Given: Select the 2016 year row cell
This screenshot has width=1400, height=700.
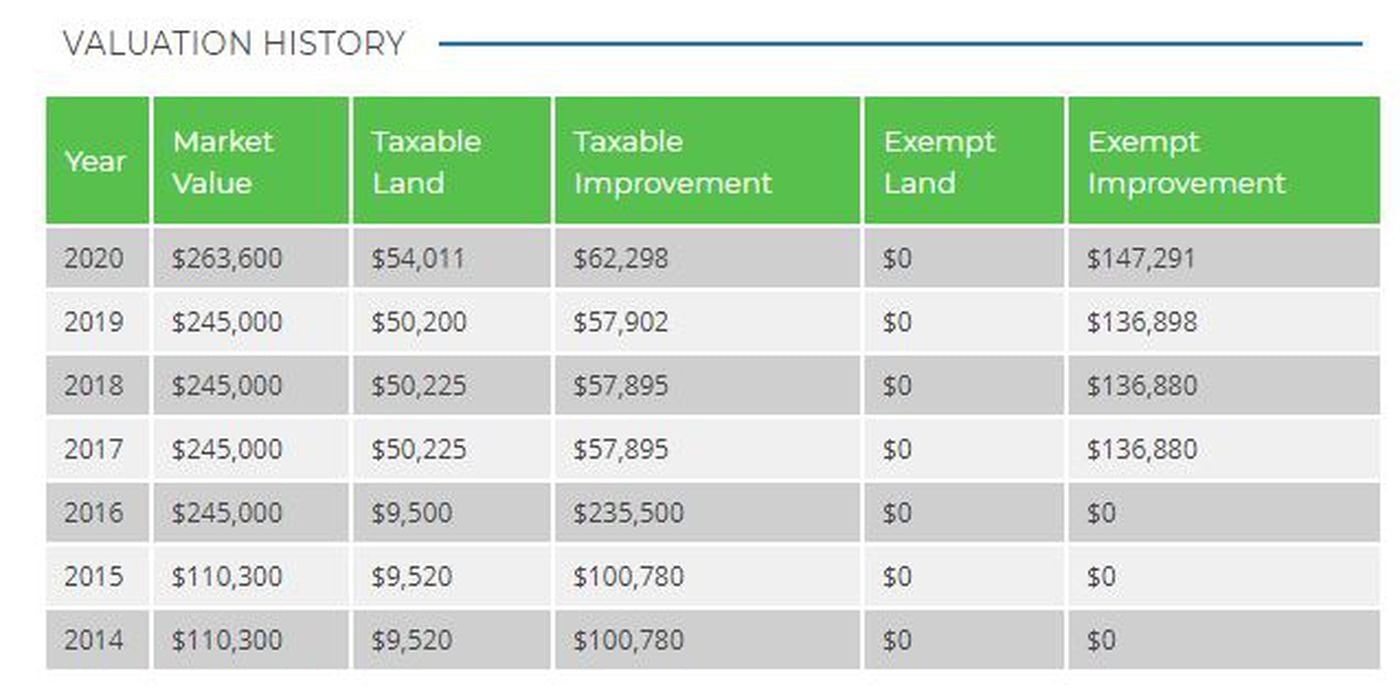Looking at the screenshot, I should click(x=94, y=513).
